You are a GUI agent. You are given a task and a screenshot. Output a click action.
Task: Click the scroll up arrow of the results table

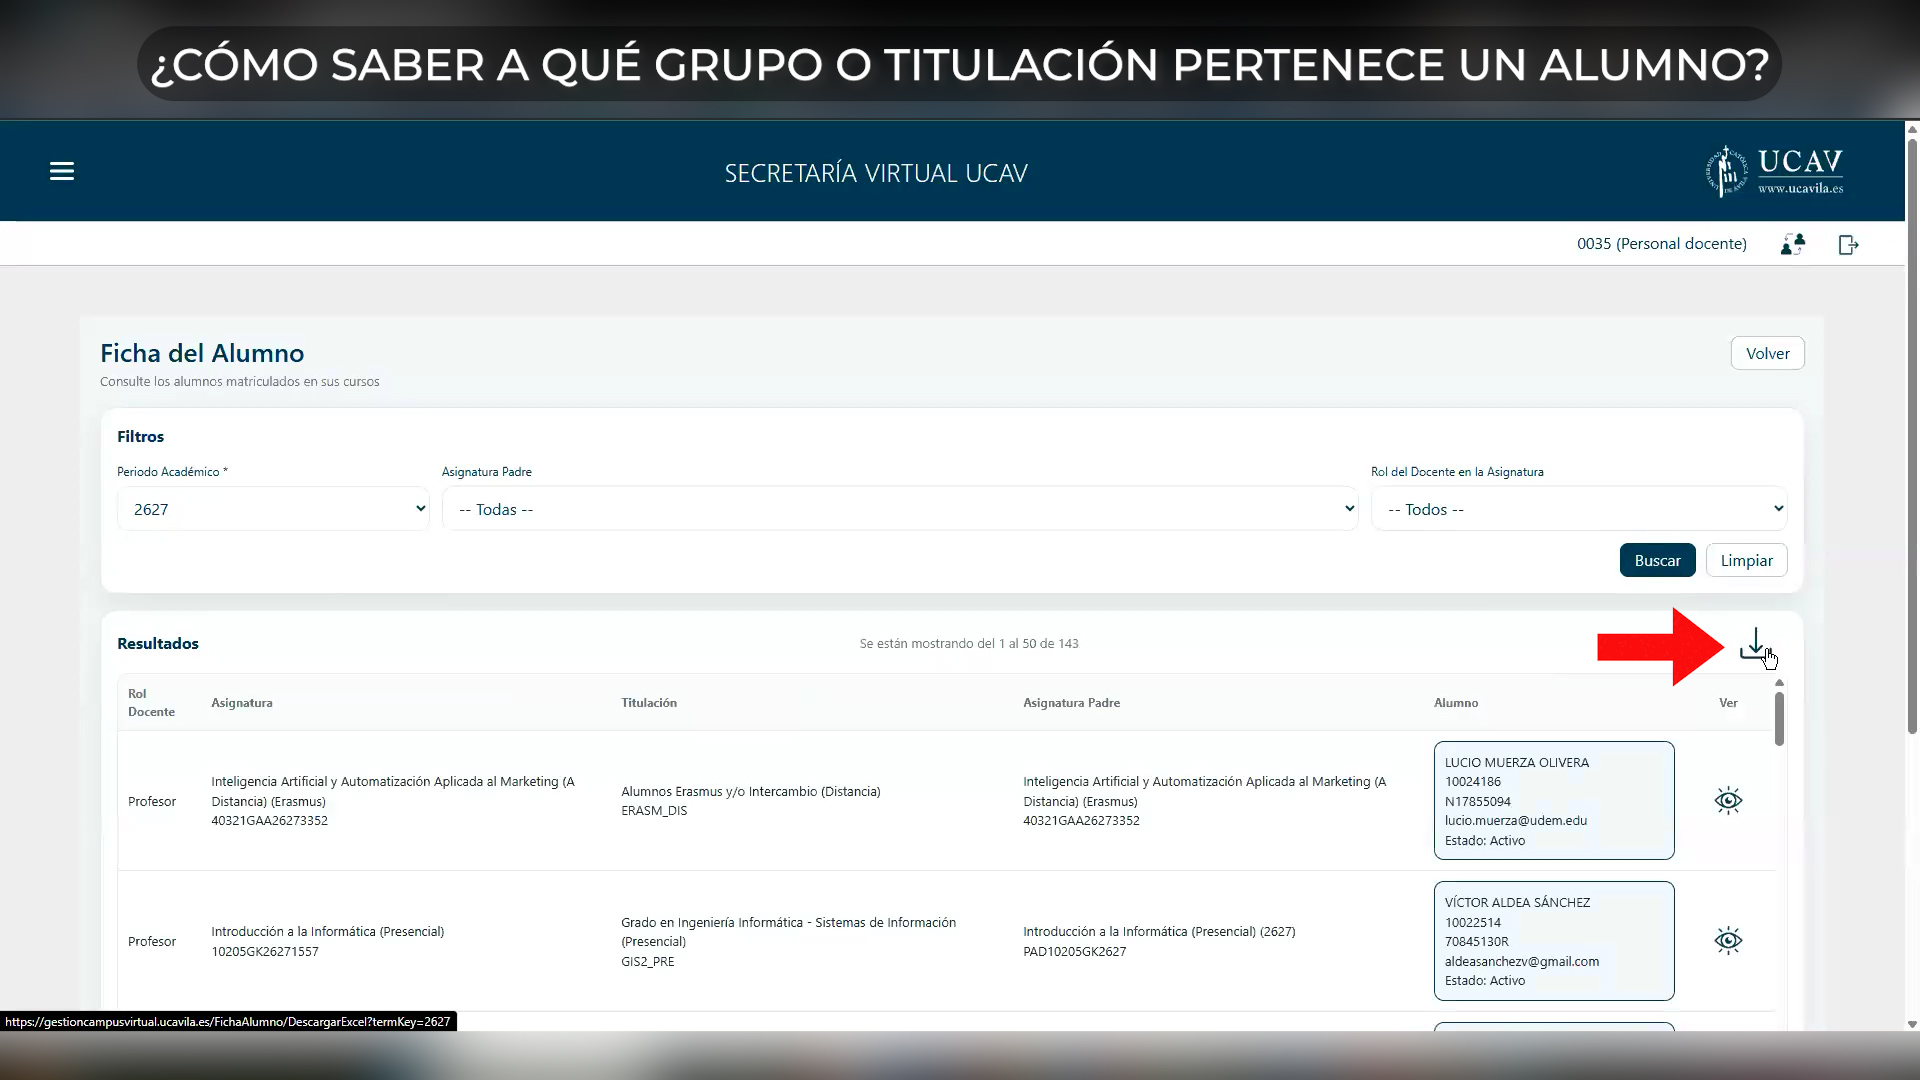1779,683
